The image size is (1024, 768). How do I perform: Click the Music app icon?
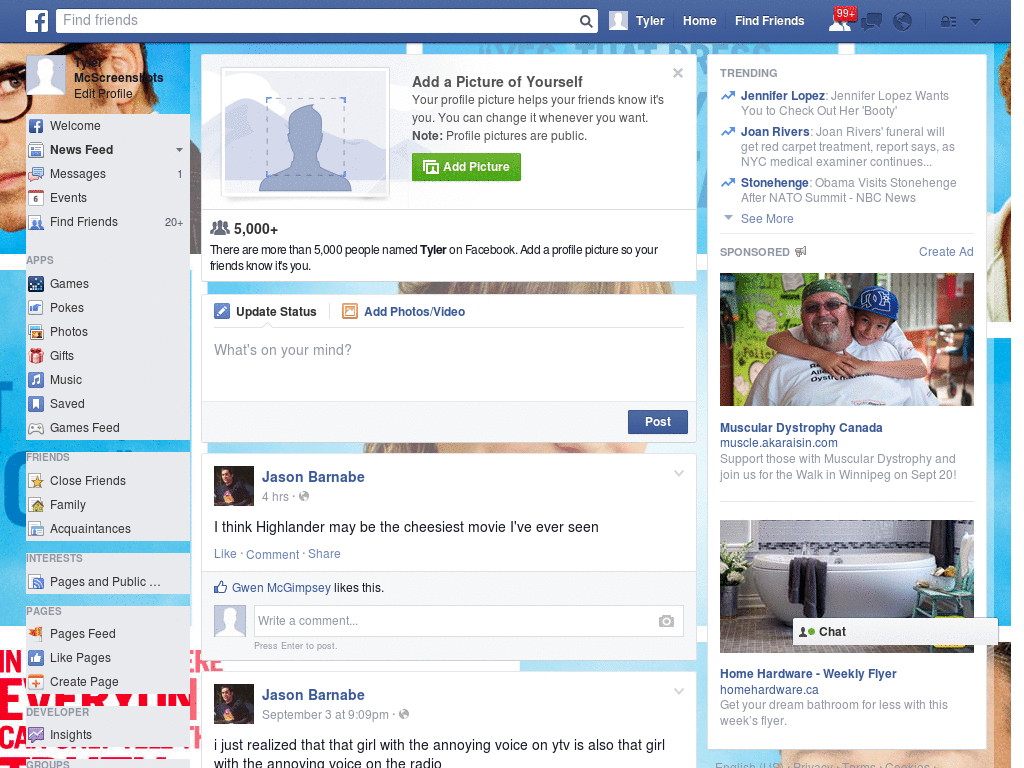pos(36,380)
